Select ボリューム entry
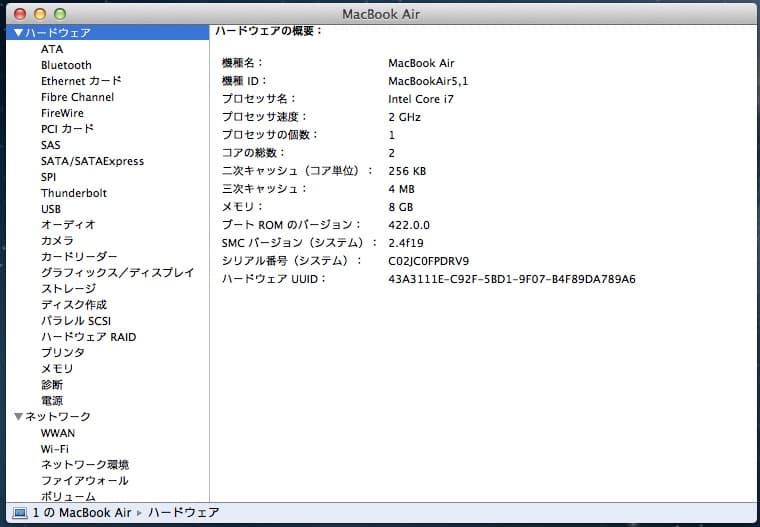The height and width of the screenshot is (527, 760). (x=68, y=496)
